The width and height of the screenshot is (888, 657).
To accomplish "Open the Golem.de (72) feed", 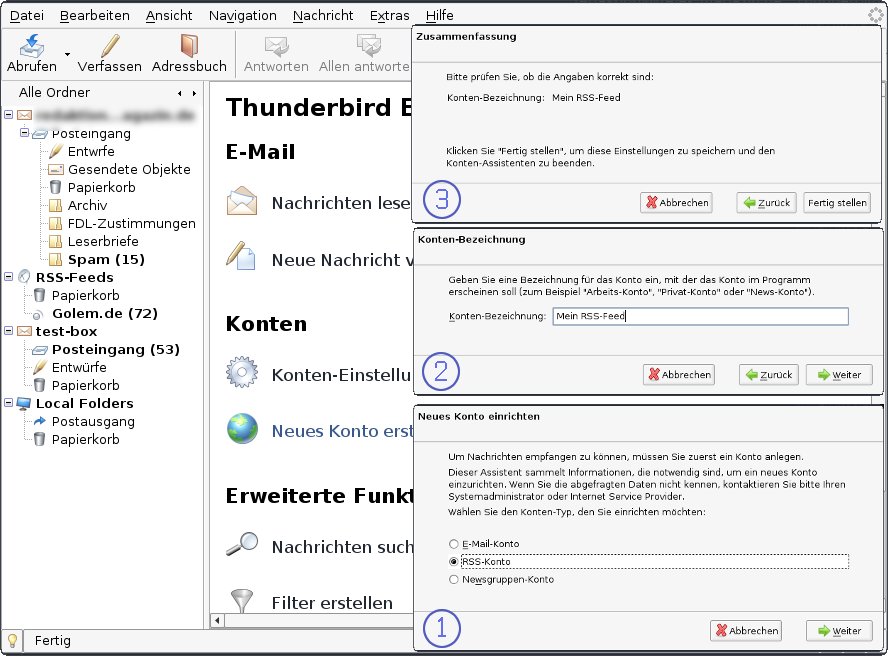I will 105,313.
